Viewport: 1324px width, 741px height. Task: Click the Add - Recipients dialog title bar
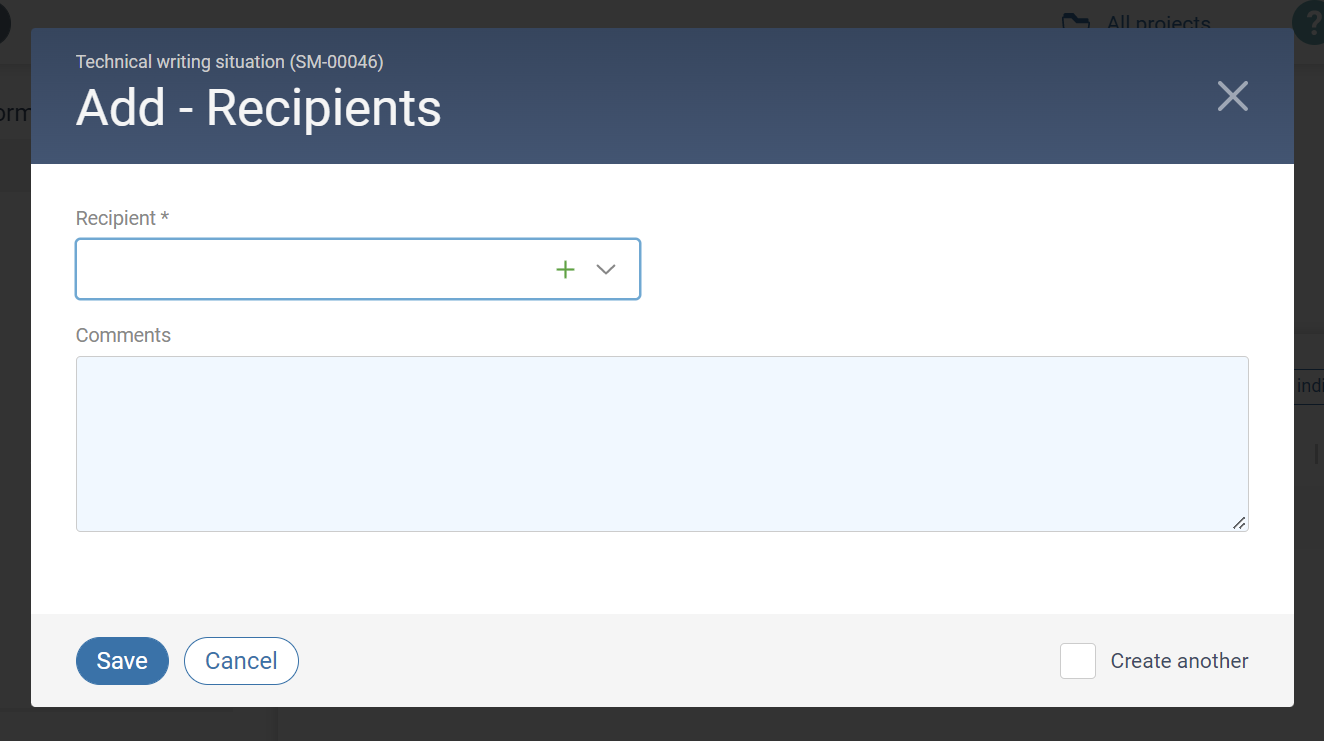click(258, 108)
